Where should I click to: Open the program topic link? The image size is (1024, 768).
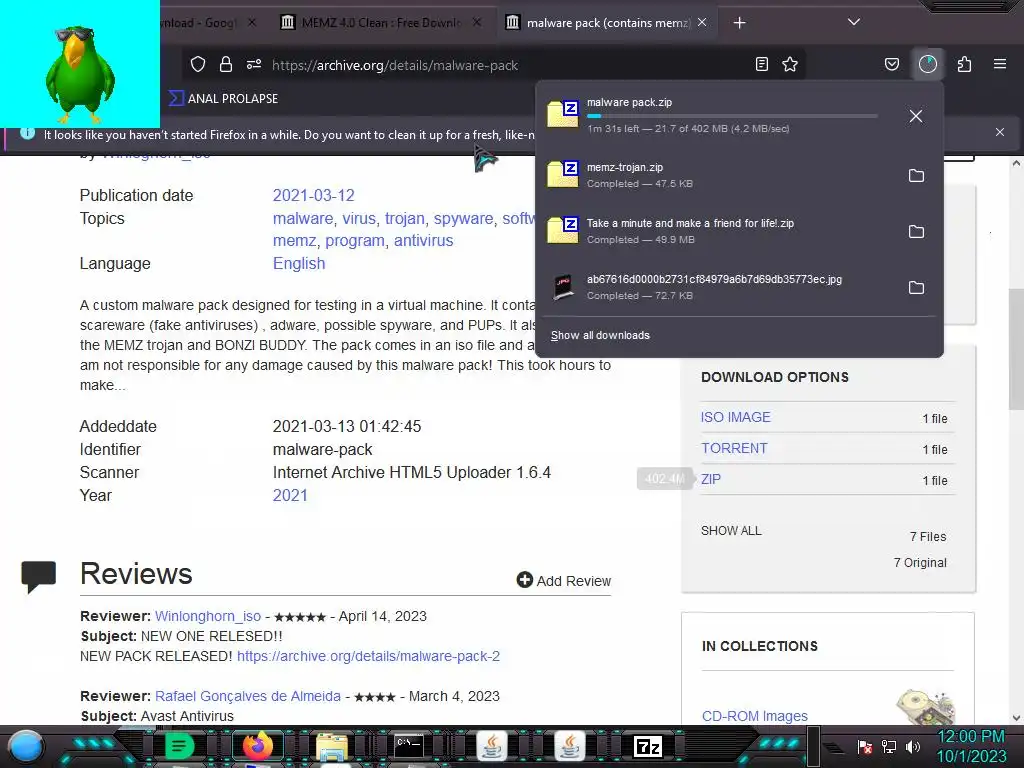(x=355, y=240)
